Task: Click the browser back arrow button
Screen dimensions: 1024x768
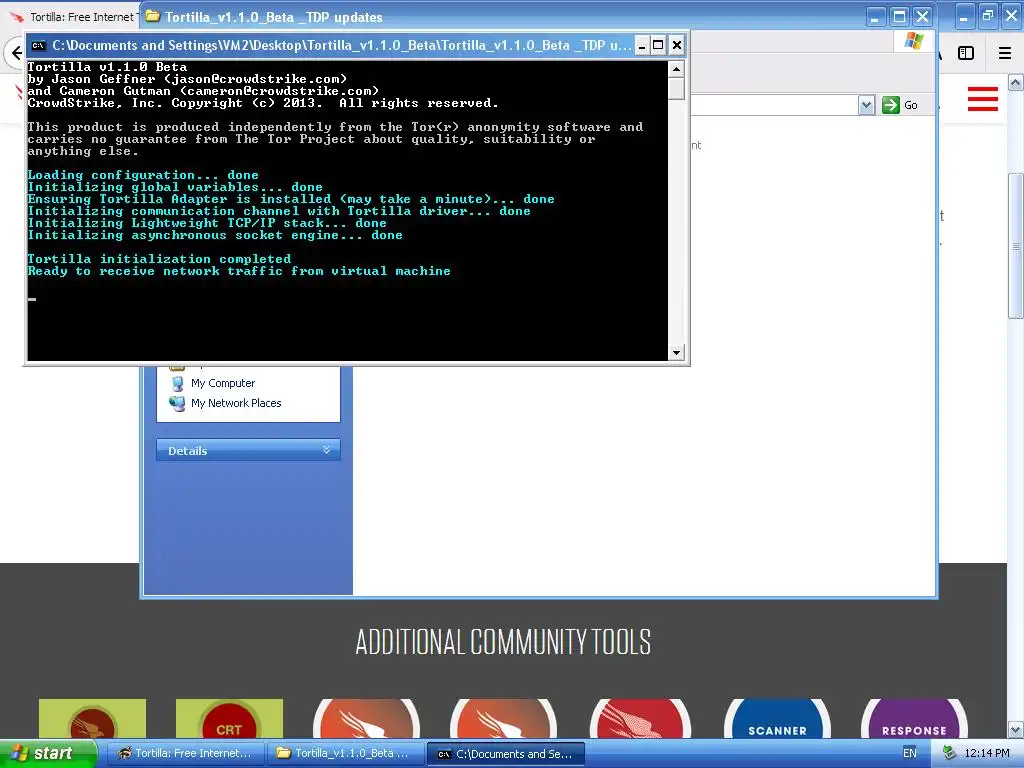Action: click(x=16, y=53)
